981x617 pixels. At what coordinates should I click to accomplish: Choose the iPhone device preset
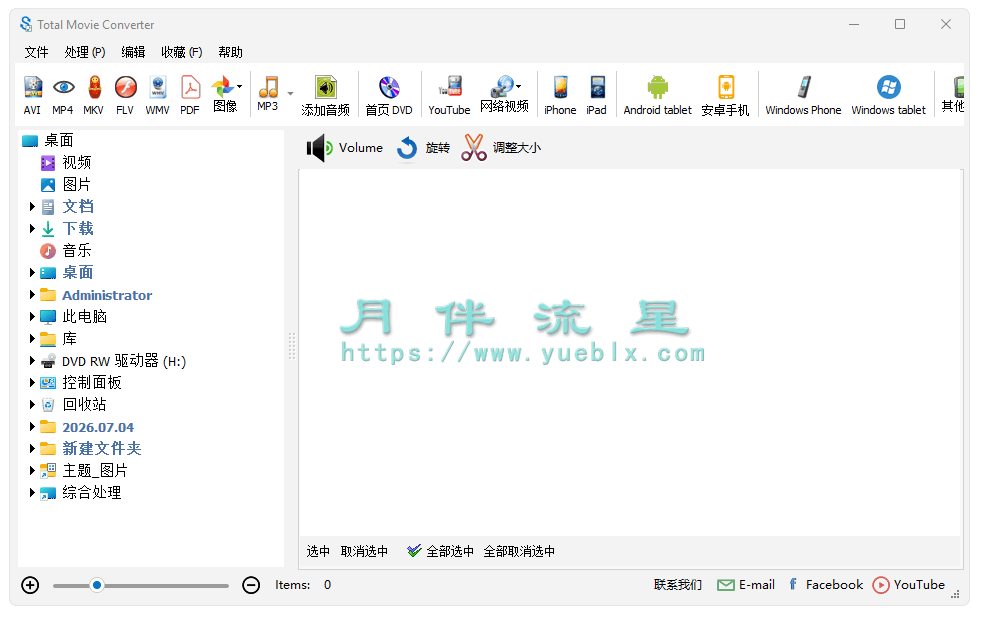(x=560, y=96)
